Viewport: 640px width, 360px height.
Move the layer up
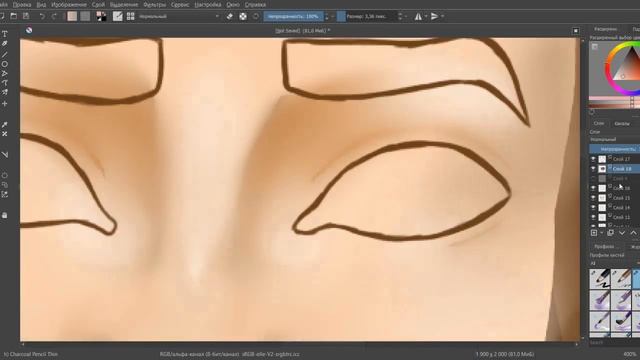(633, 233)
